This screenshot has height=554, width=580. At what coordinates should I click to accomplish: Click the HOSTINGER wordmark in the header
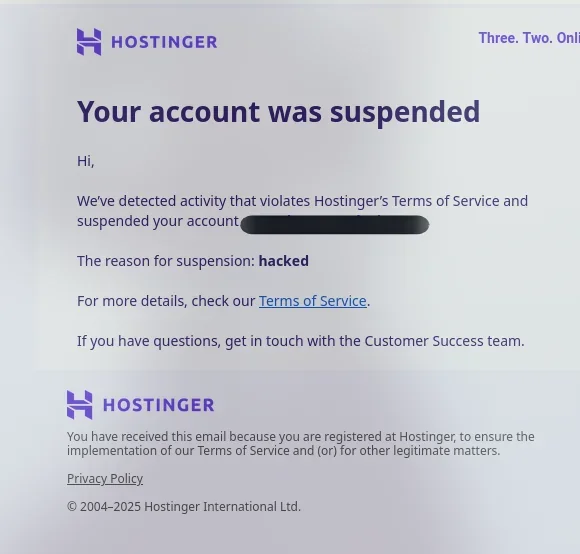pos(164,42)
